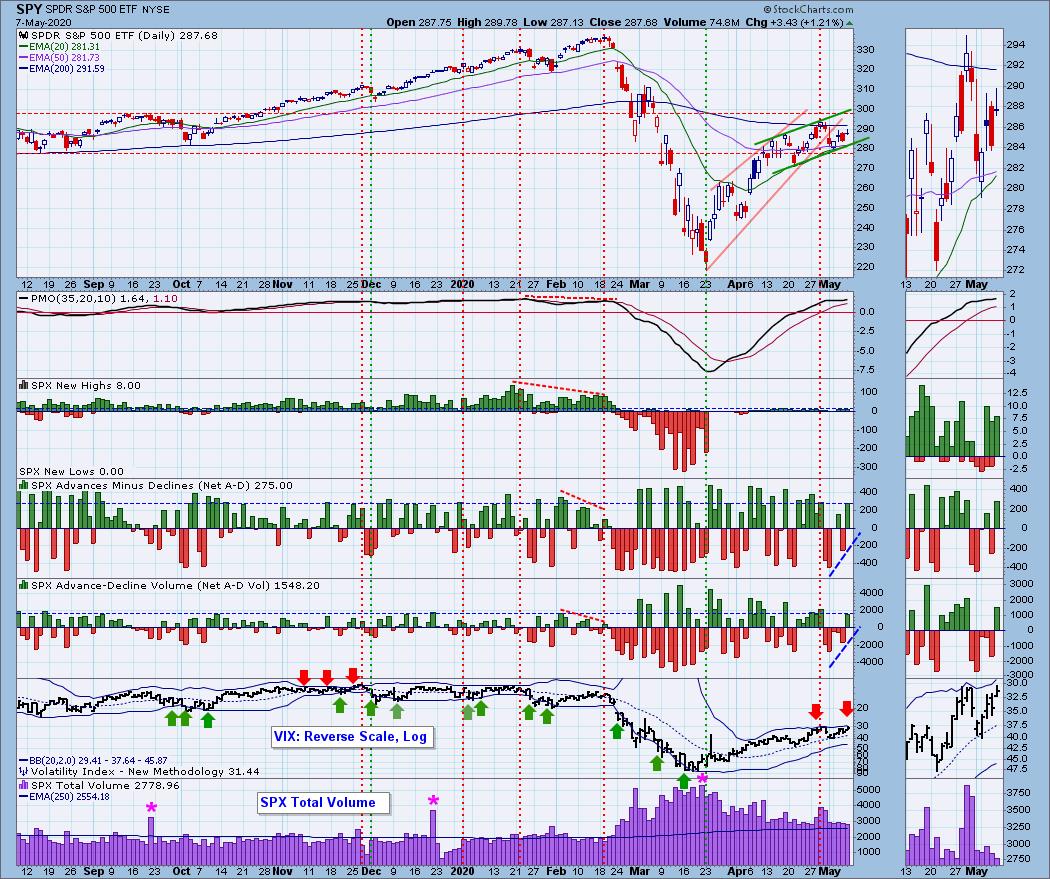The width and height of the screenshot is (1050, 879).
Task: Click the Volume 74.8M value
Action: pyautogui.click(x=701, y=22)
